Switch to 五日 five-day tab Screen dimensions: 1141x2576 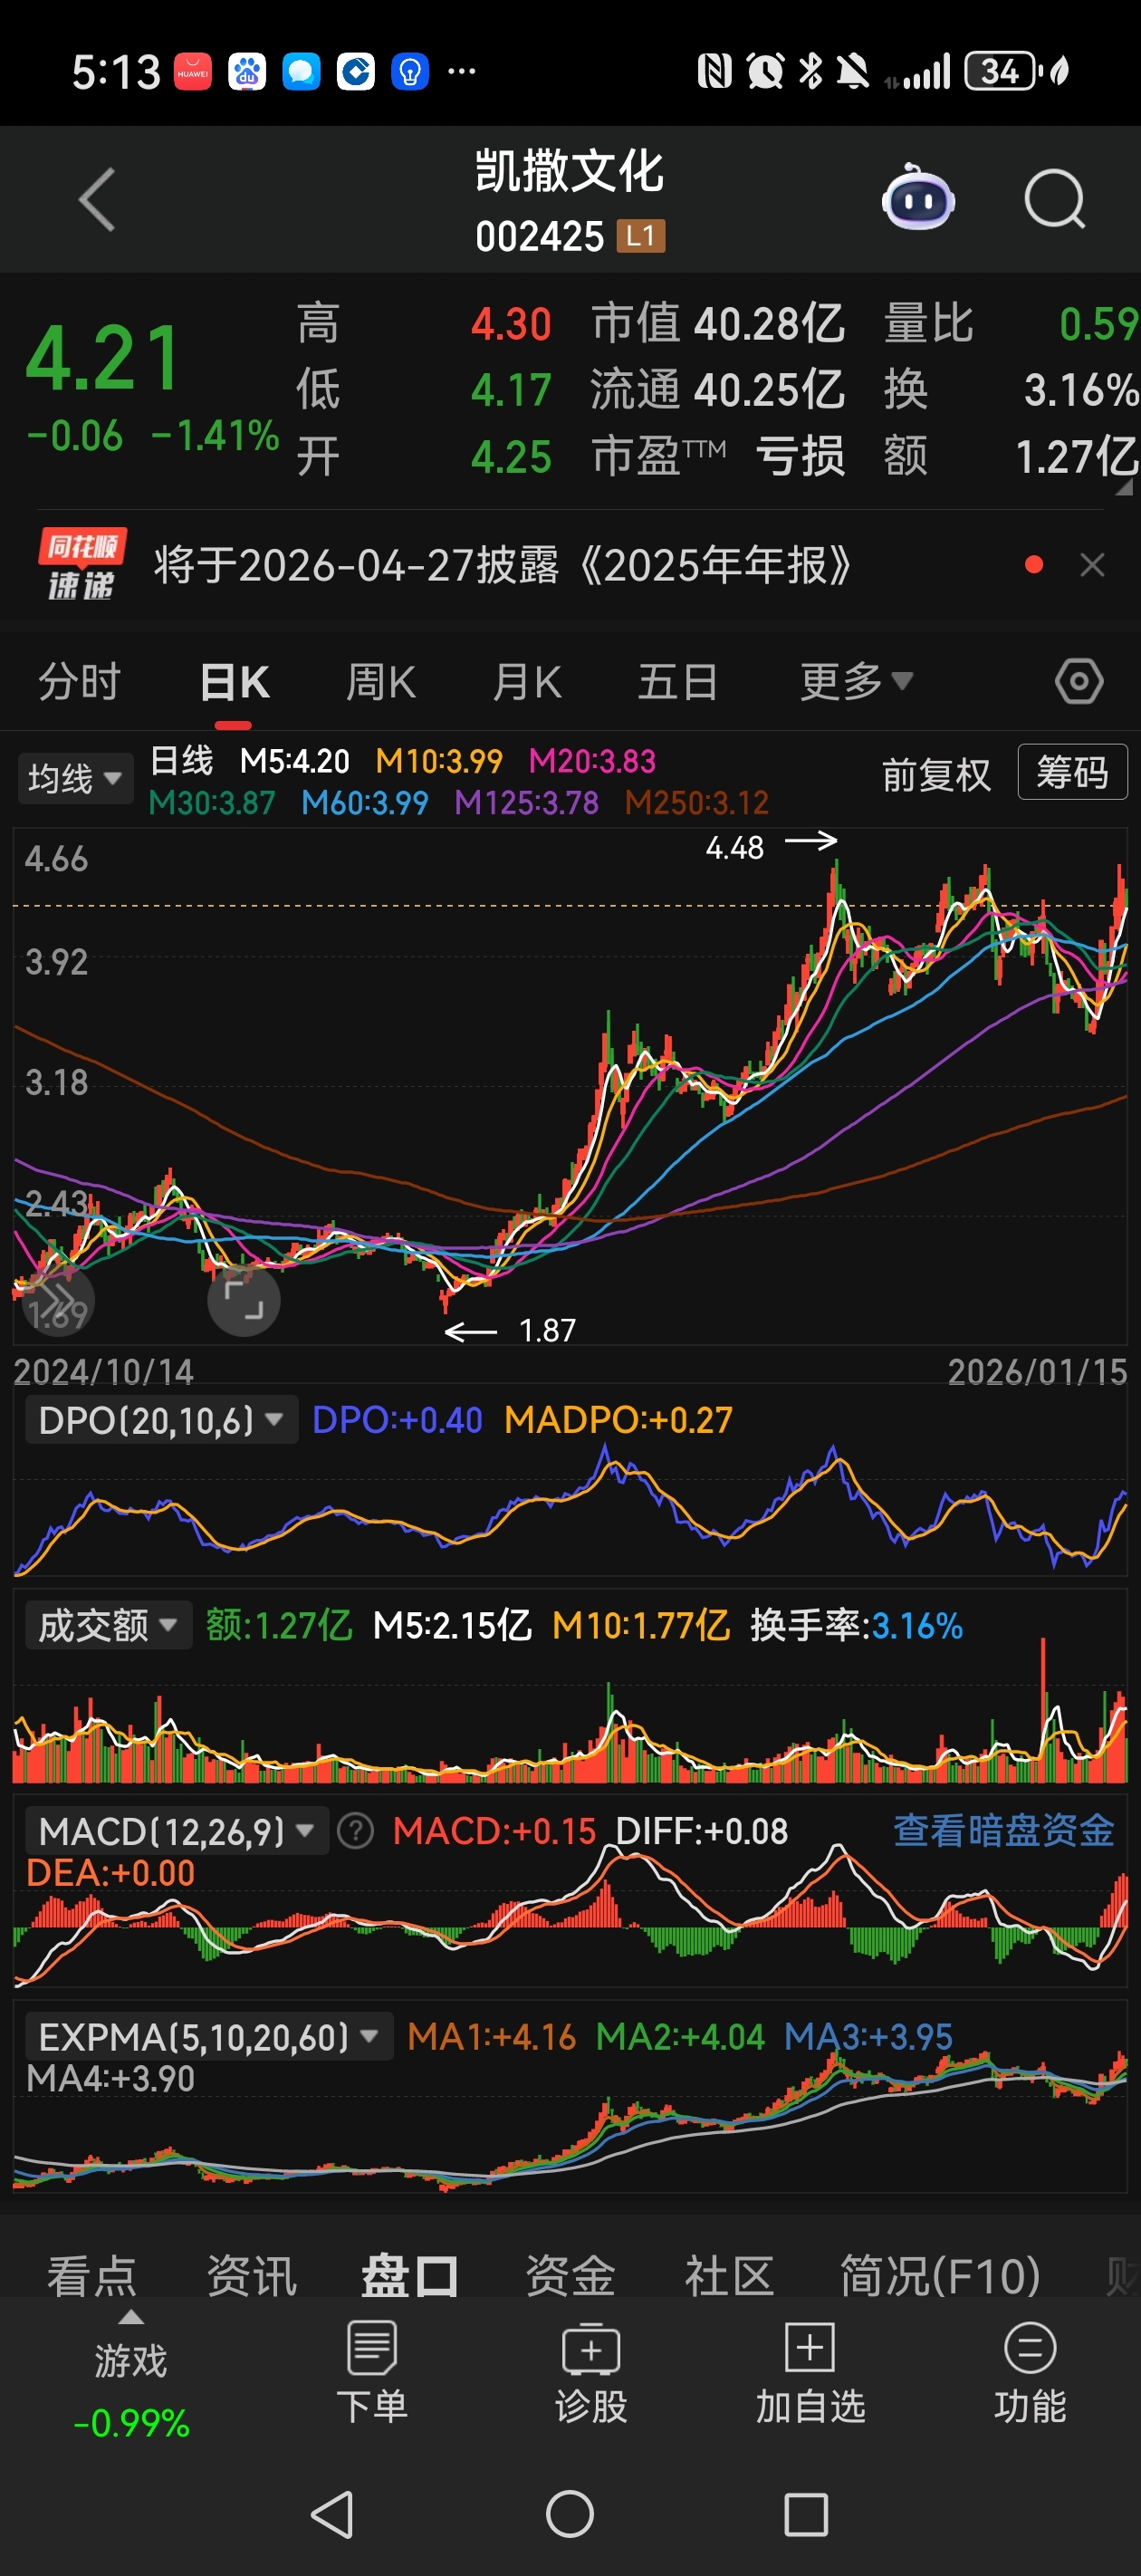click(678, 682)
